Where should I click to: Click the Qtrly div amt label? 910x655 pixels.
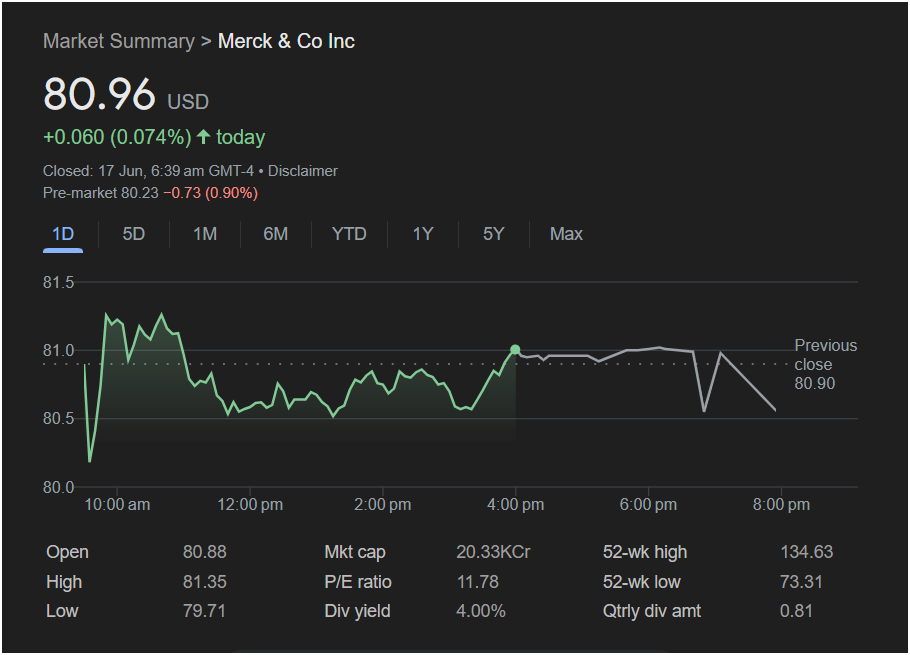[652, 611]
